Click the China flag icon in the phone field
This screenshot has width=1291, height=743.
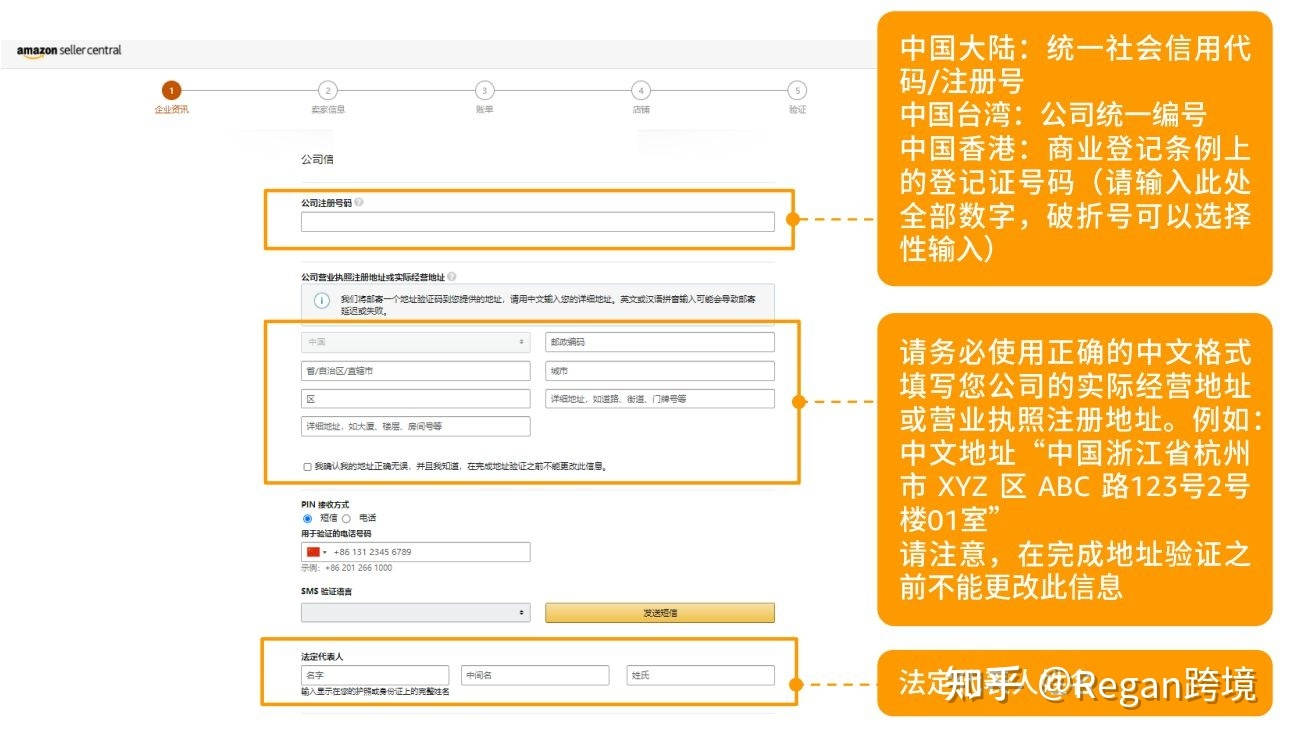(x=312, y=551)
